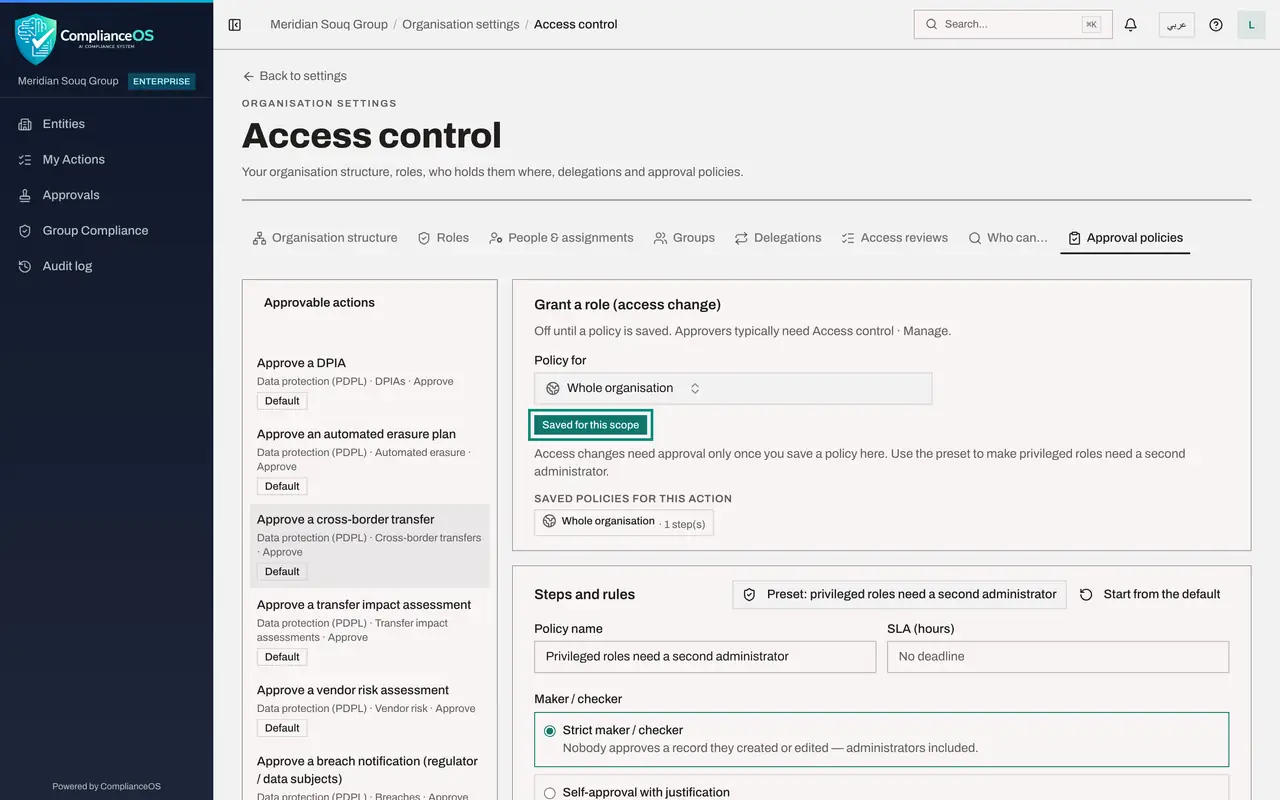Open saved Whole organisation 1 step(s) policy

coord(624,522)
